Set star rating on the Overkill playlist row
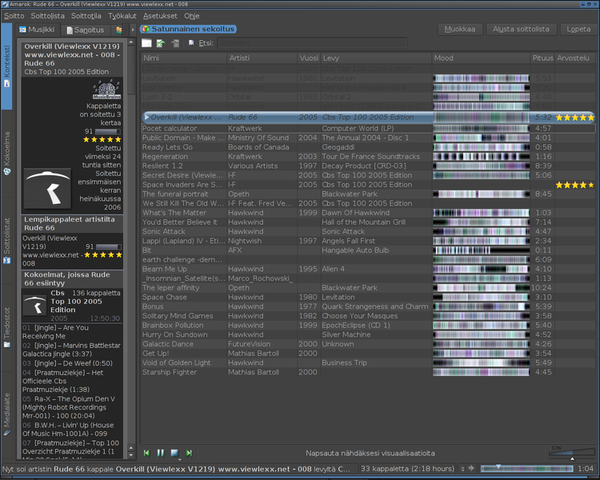 pyautogui.click(x=575, y=118)
